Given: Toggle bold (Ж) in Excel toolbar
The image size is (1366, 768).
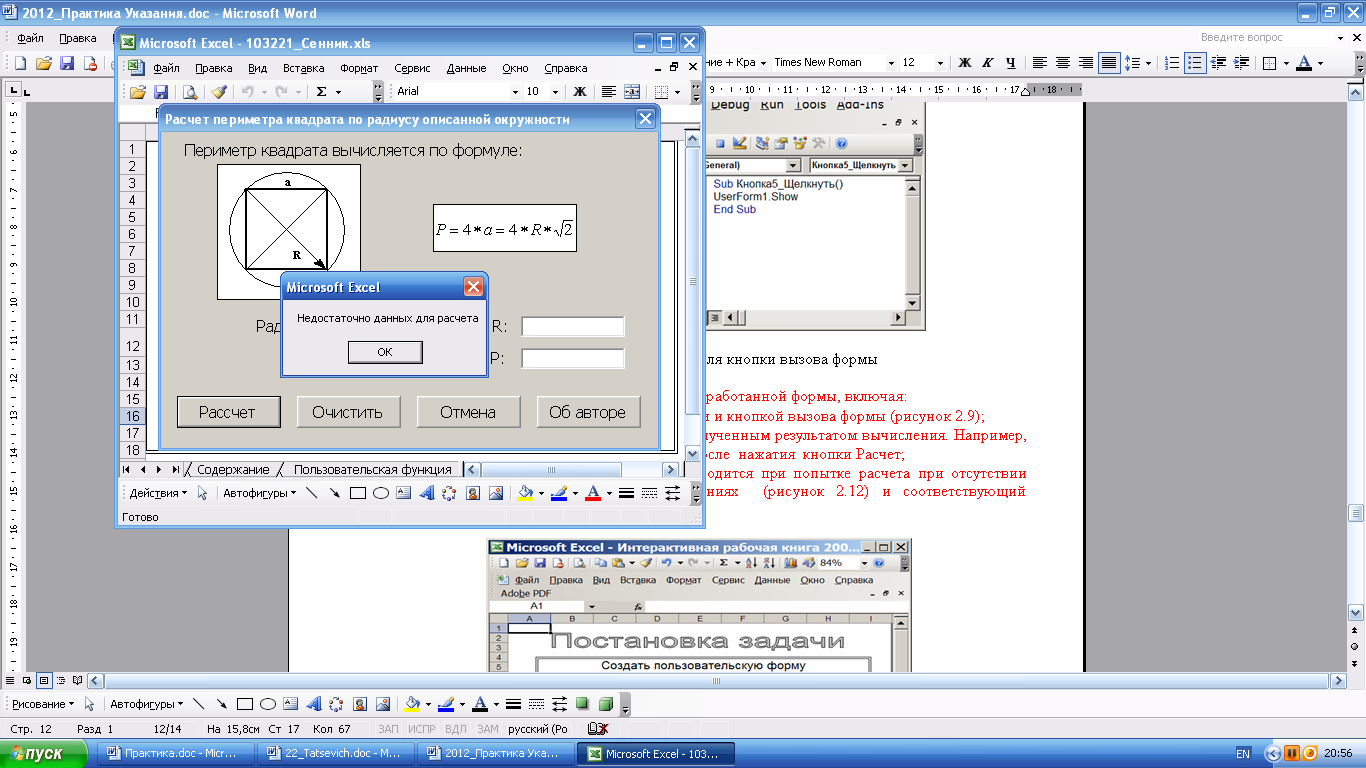Looking at the screenshot, I should (x=579, y=92).
